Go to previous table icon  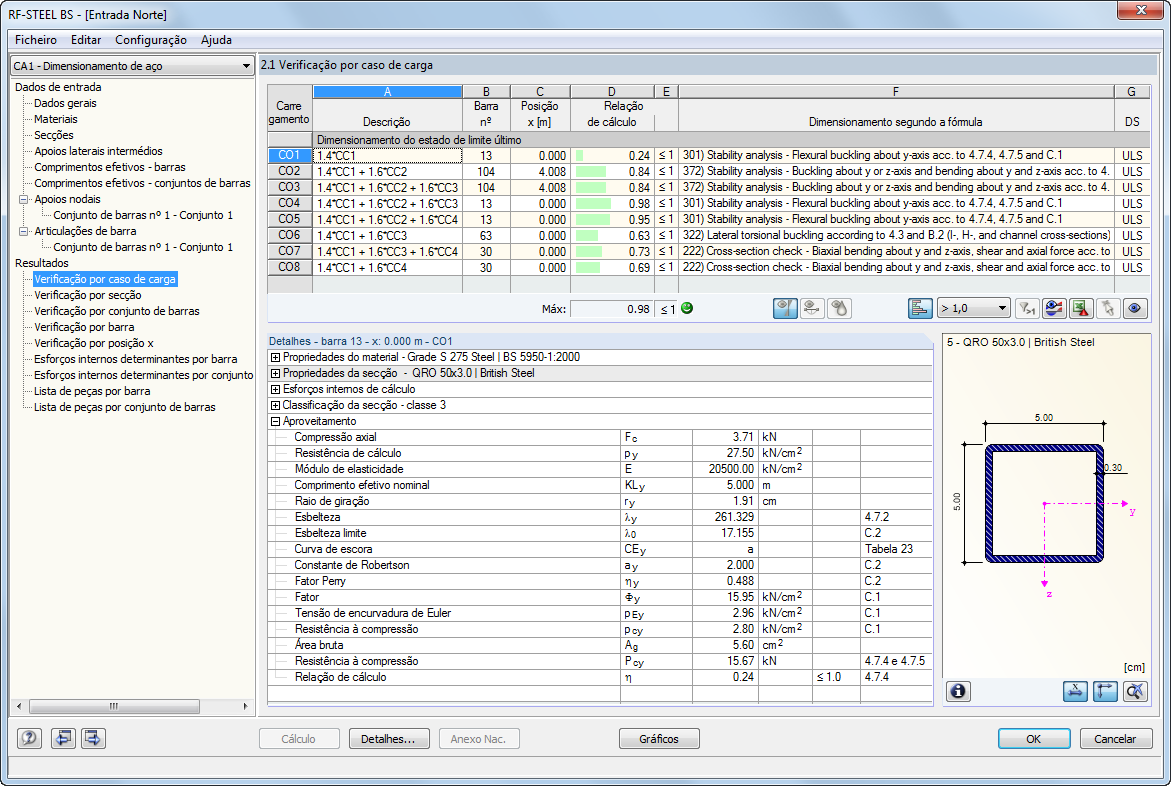63,738
